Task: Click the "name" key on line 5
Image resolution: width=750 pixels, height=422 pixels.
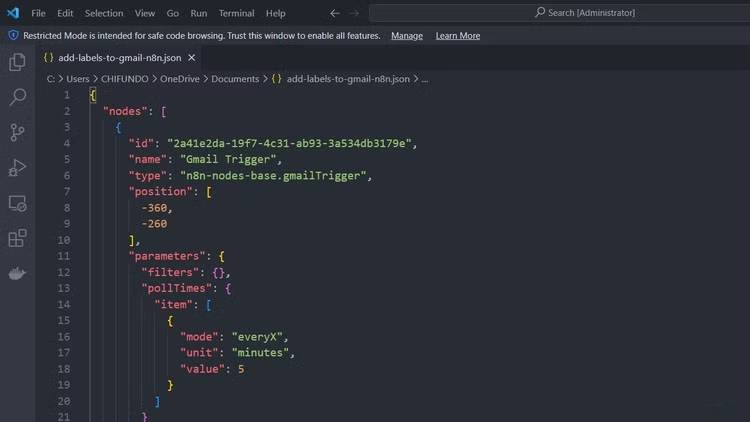Action: coord(147,159)
